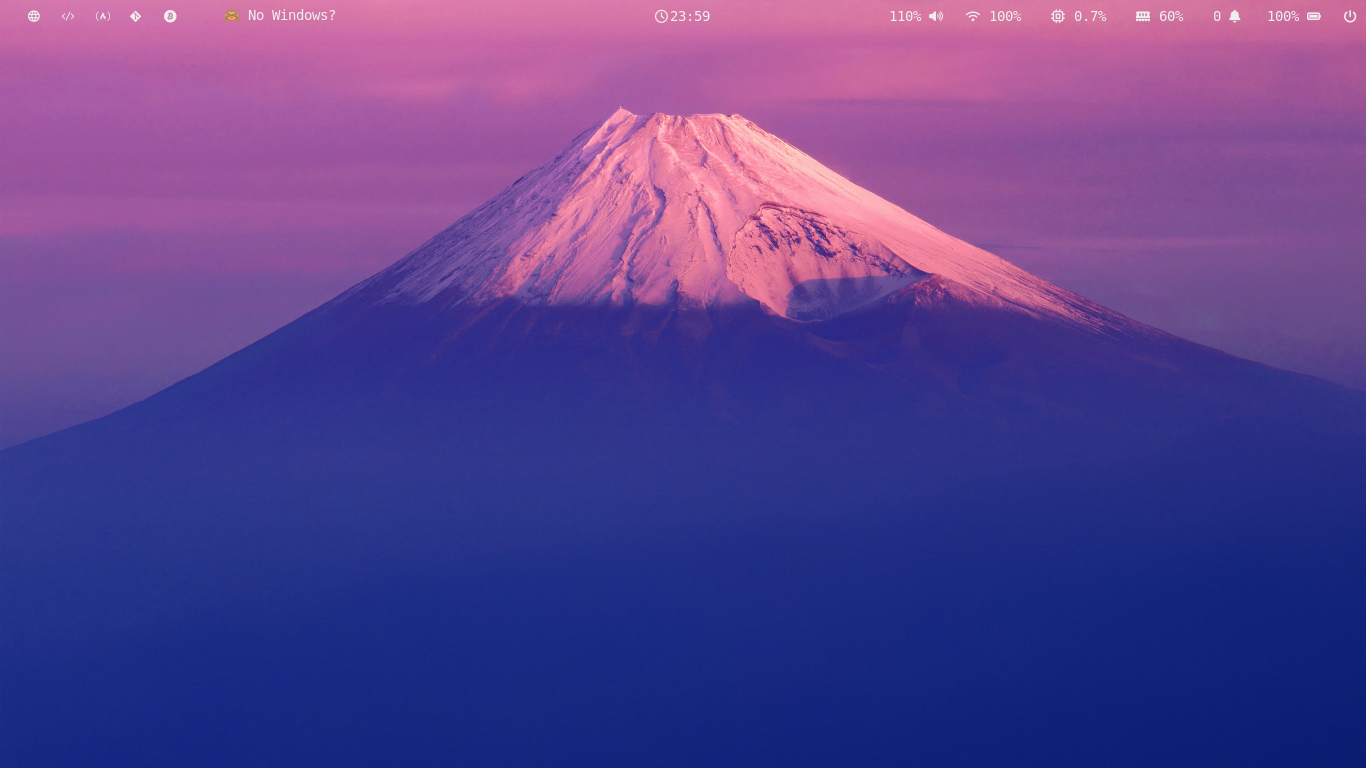Open the power menu icon
The width and height of the screenshot is (1367, 769).
coord(1350,16)
